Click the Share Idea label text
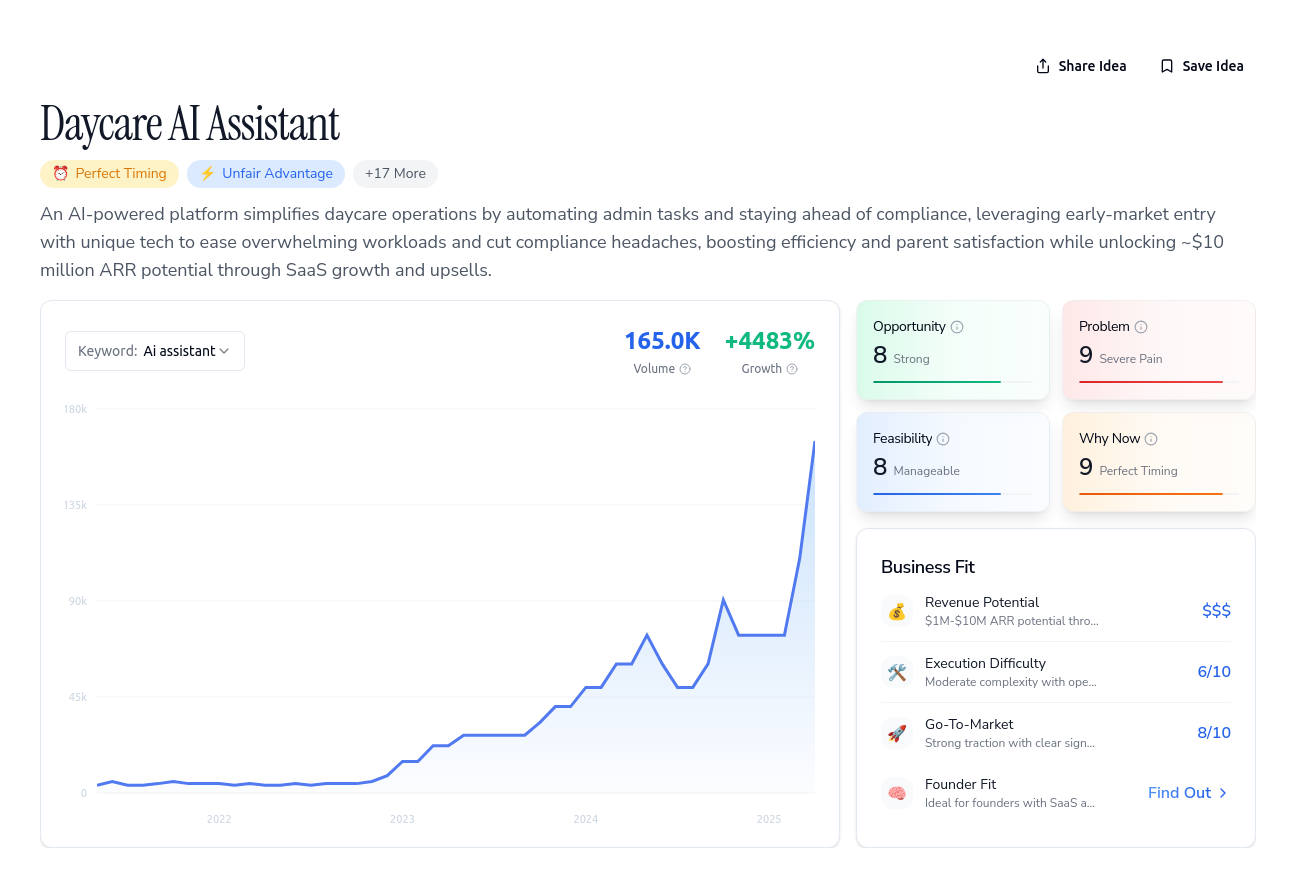The image size is (1296, 888). [x=1092, y=66]
